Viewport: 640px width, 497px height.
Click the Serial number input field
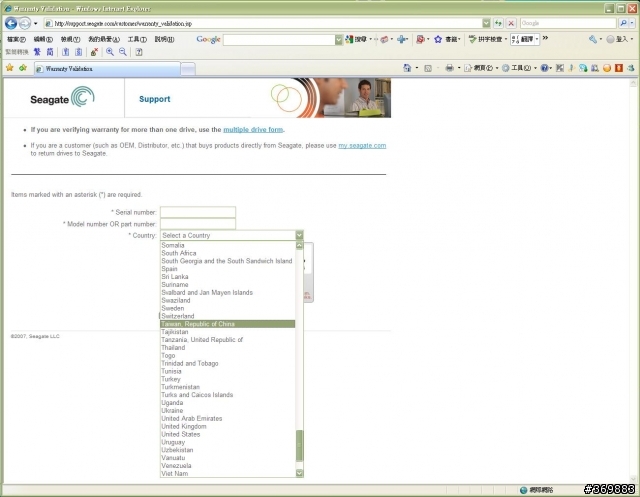tap(198, 212)
